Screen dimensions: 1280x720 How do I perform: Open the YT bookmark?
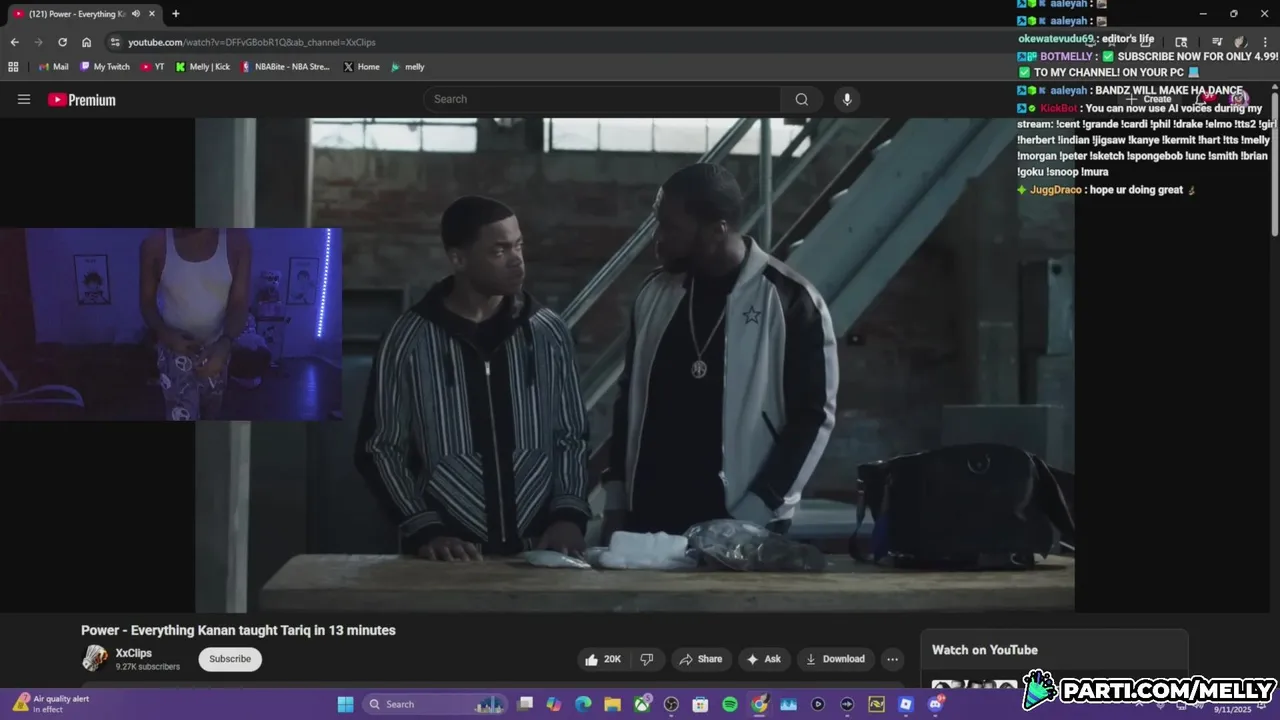point(153,67)
